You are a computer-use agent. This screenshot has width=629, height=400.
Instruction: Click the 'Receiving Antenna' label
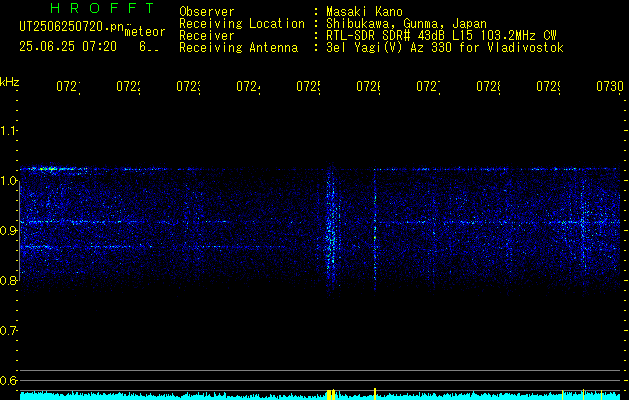(x=239, y=48)
